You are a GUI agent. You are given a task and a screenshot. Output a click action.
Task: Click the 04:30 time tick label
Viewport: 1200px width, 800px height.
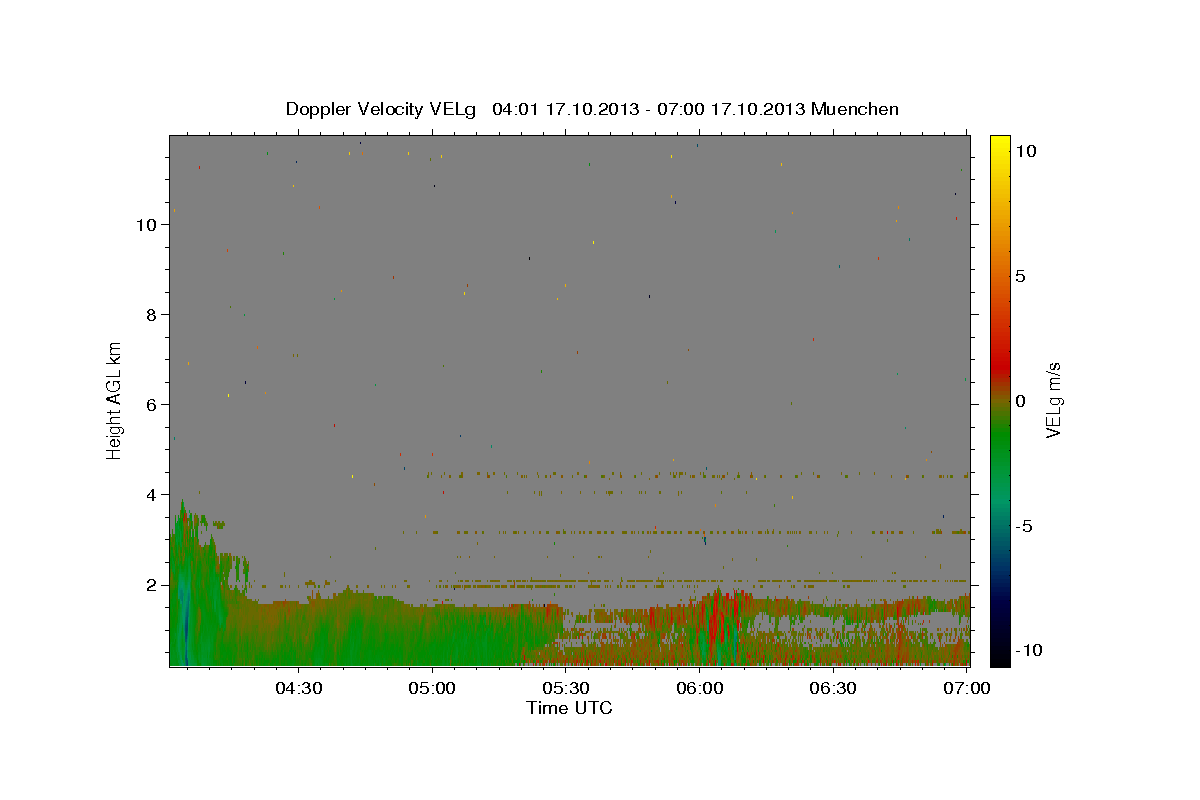299,688
